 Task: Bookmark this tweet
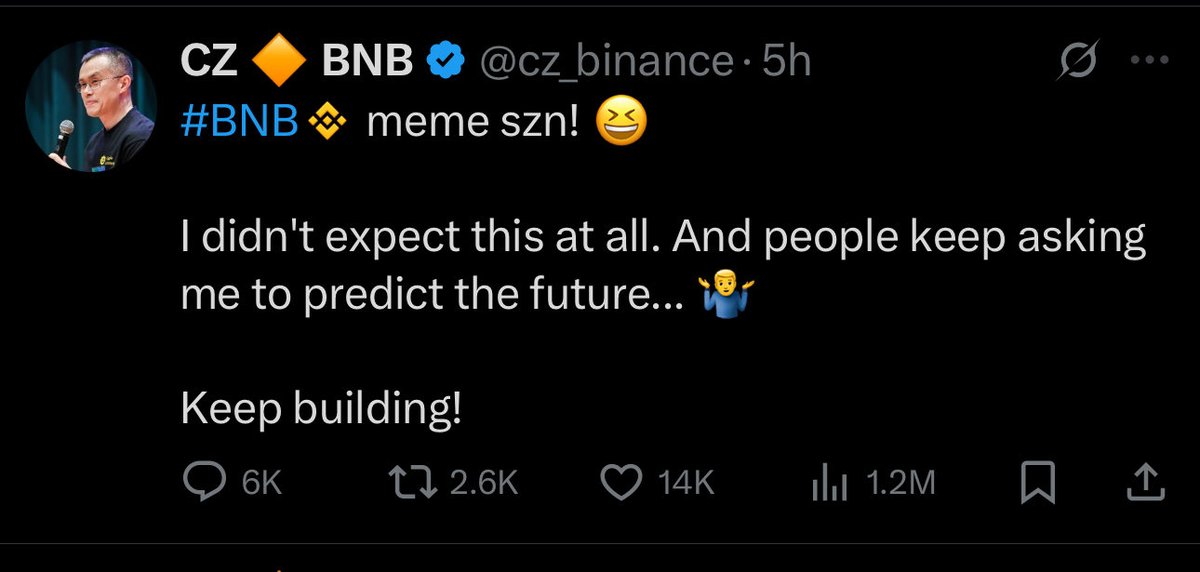tap(1038, 484)
